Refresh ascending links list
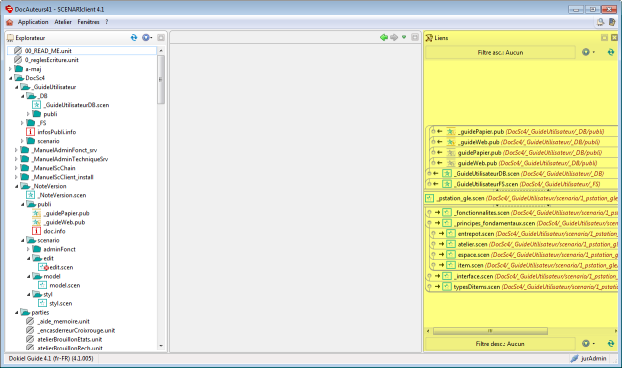This screenshot has width=622, height=368. pyautogui.click(x=611, y=52)
